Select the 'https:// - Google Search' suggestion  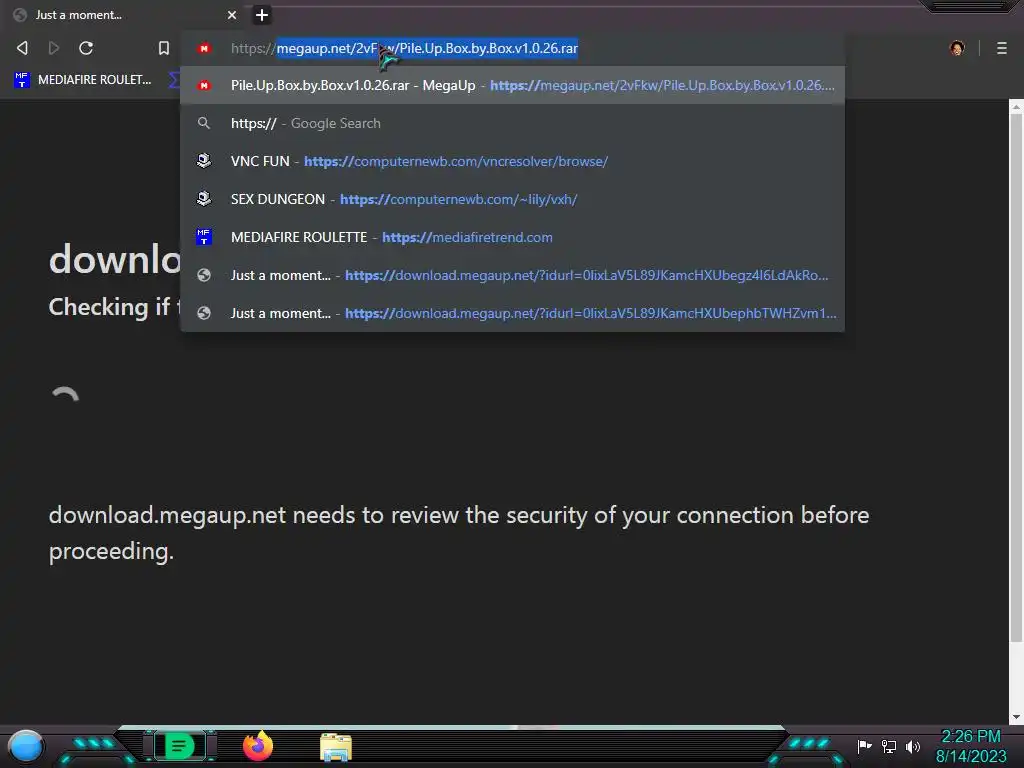click(x=513, y=123)
